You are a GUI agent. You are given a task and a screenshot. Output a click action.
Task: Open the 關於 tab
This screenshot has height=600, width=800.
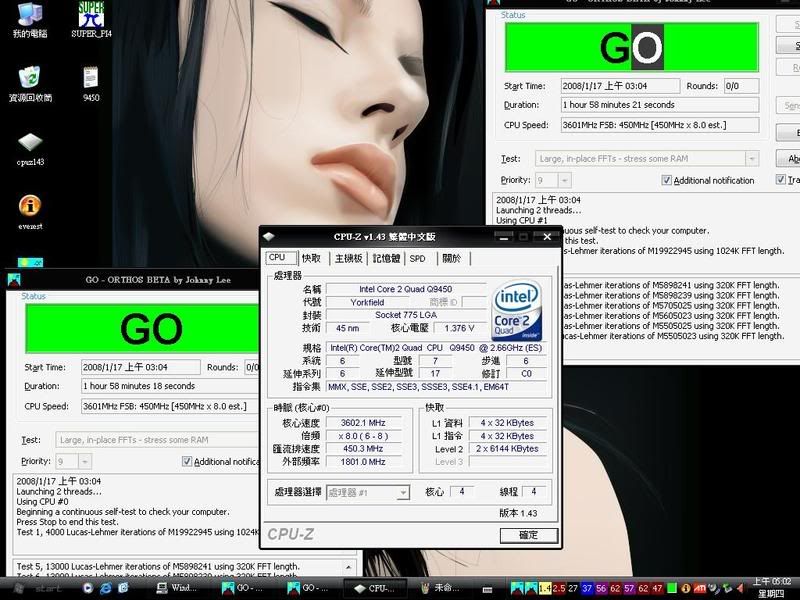[452, 258]
